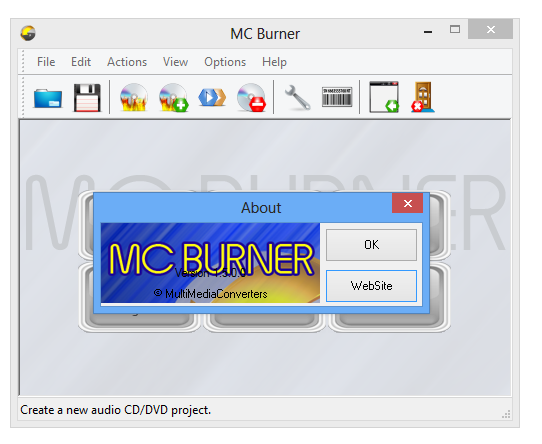Close the MC Burner main window
Viewport: 542px width, 444px height.
[490, 29]
